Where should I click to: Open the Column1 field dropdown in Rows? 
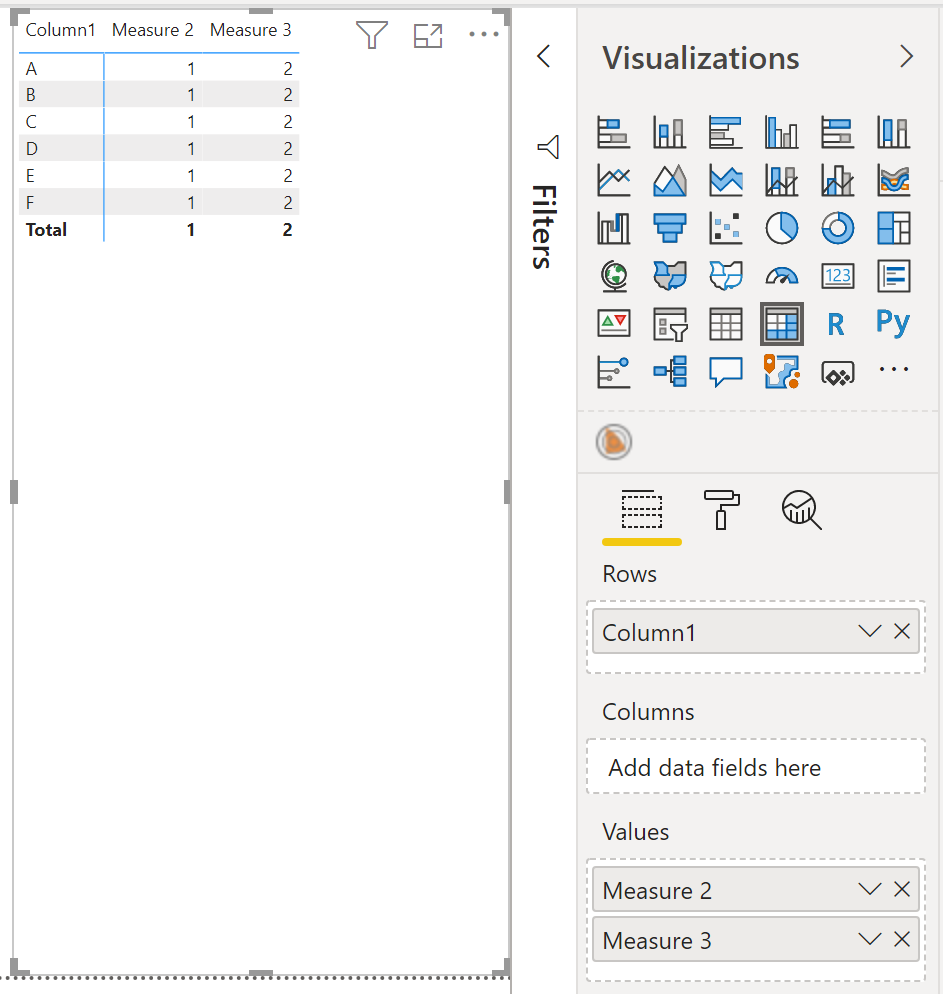[869, 631]
